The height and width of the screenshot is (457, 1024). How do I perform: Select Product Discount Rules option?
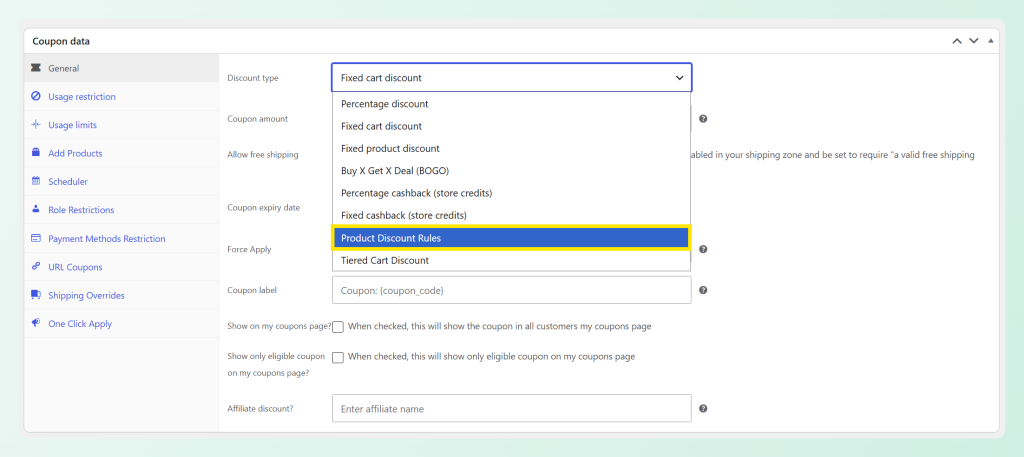511,238
